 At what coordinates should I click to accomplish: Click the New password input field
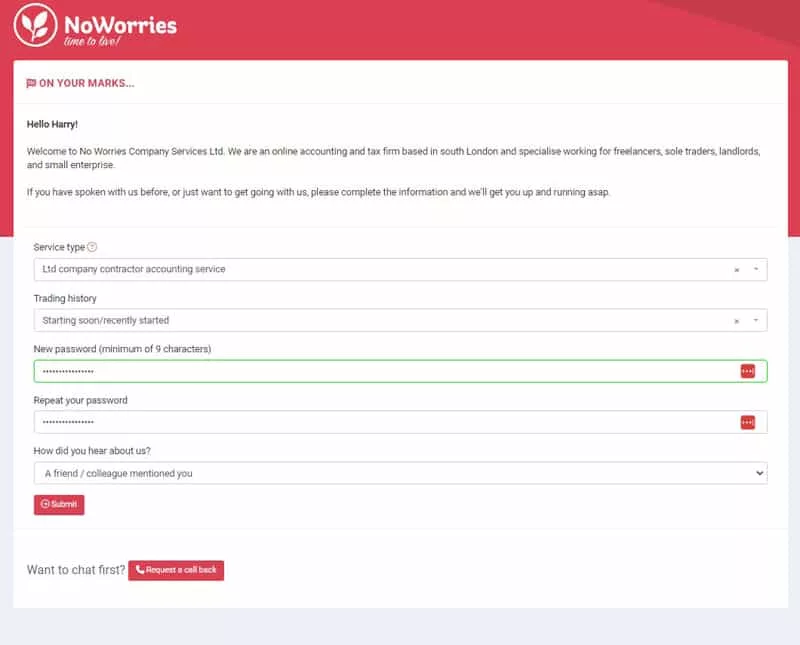point(400,371)
